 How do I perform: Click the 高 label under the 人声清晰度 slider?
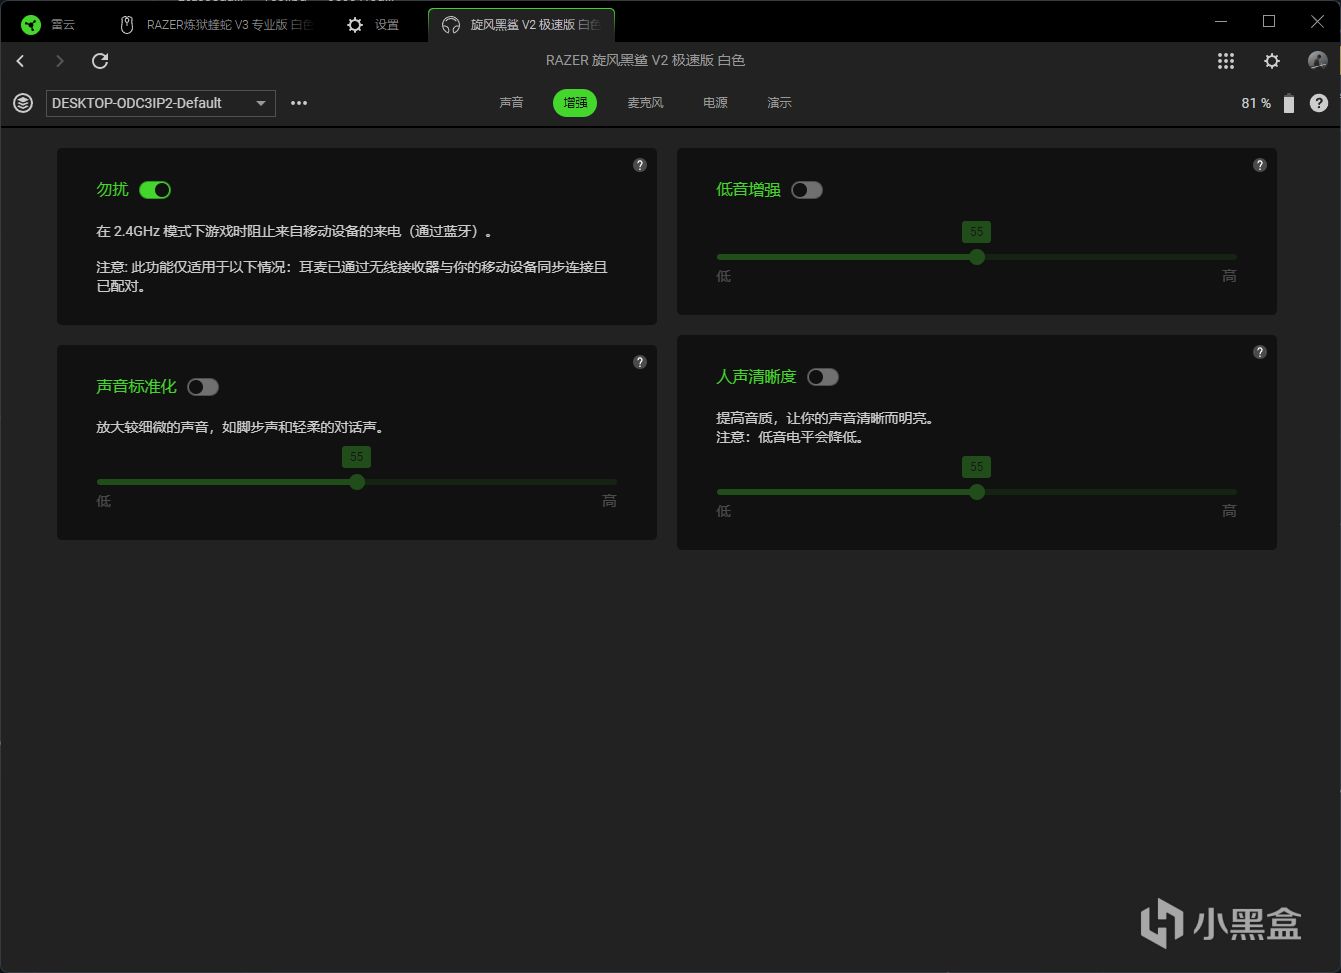pos(1230,511)
